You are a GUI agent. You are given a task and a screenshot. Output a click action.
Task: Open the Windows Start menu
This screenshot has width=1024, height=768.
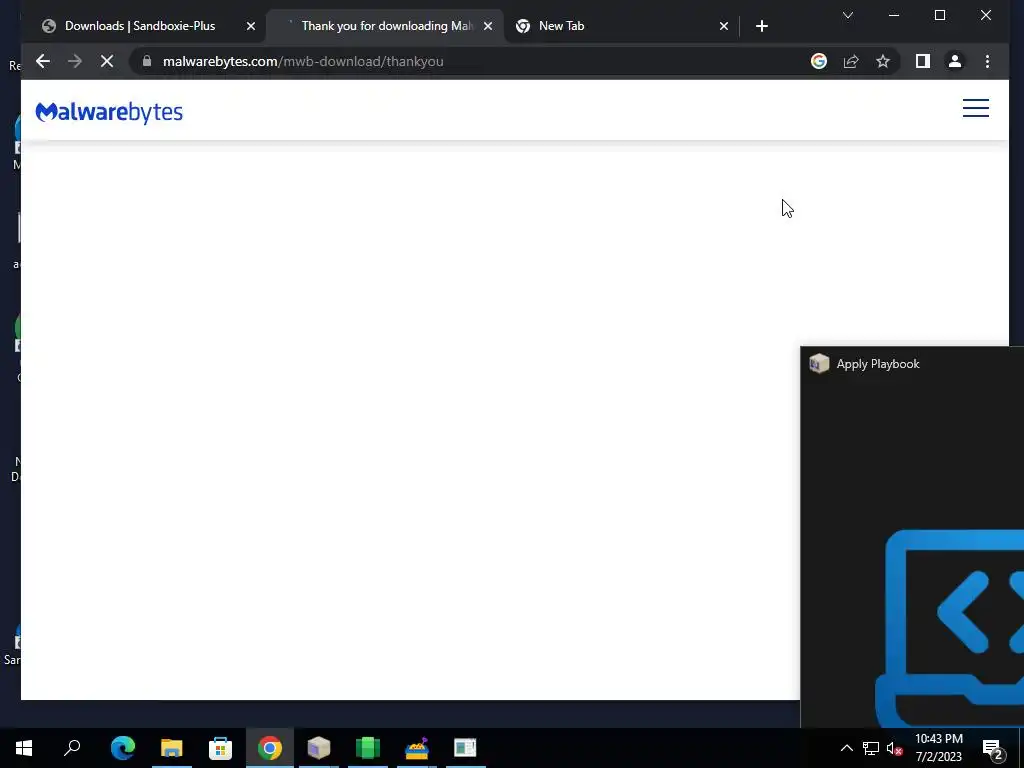[x=24, y=748]
